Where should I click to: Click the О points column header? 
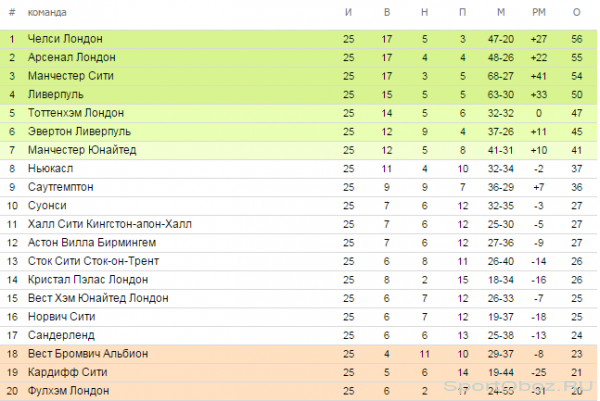click(x=577, y=13)
